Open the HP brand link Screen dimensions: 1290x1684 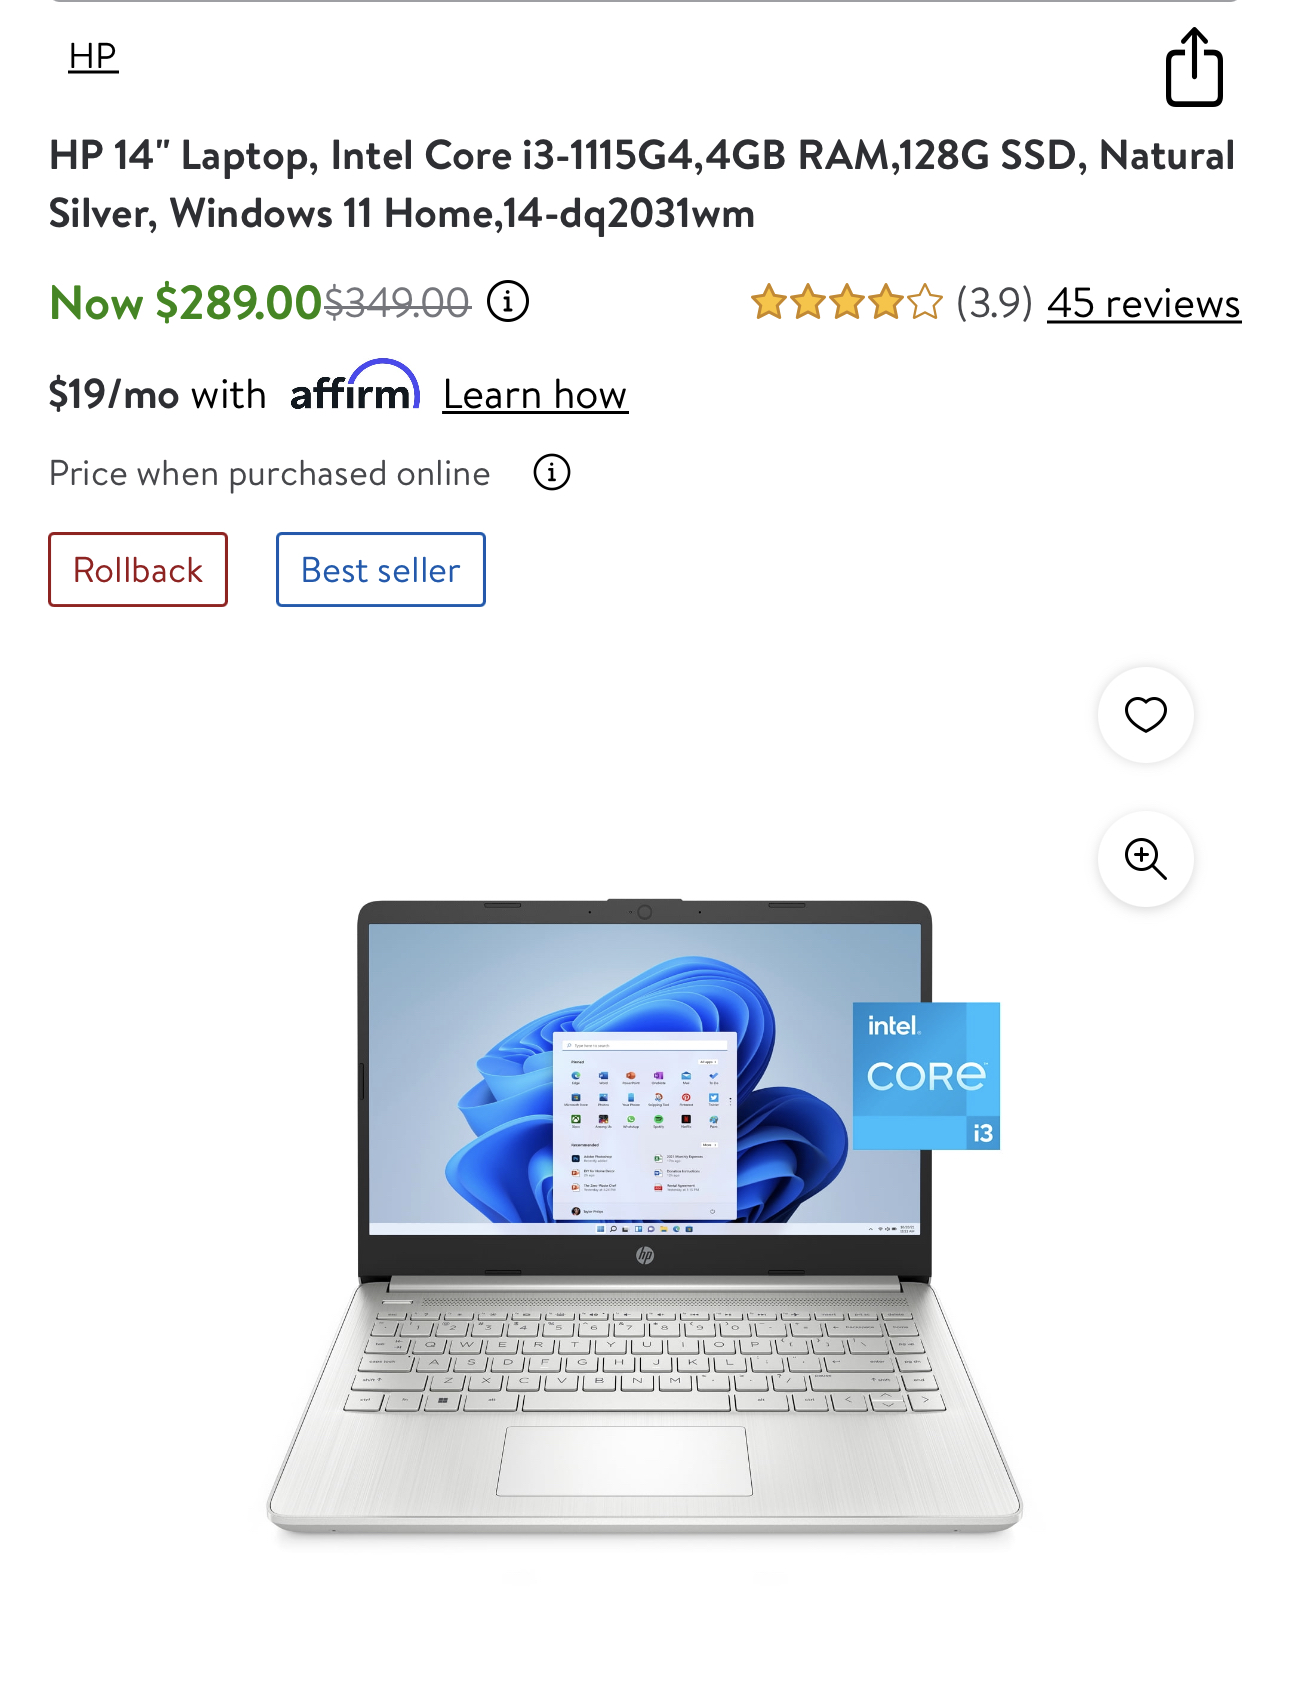[x=93, y=56]
